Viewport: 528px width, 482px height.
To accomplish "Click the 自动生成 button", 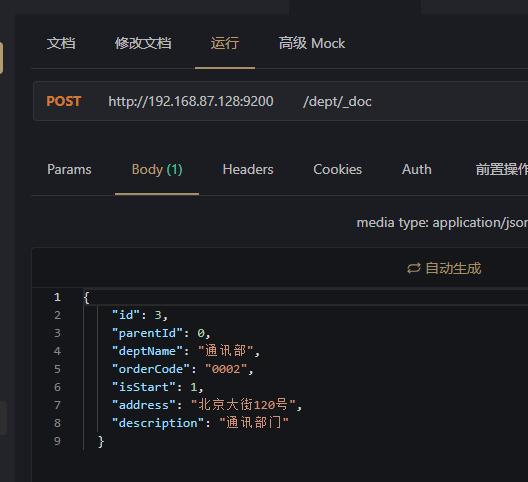I will [x=444, y=268].
